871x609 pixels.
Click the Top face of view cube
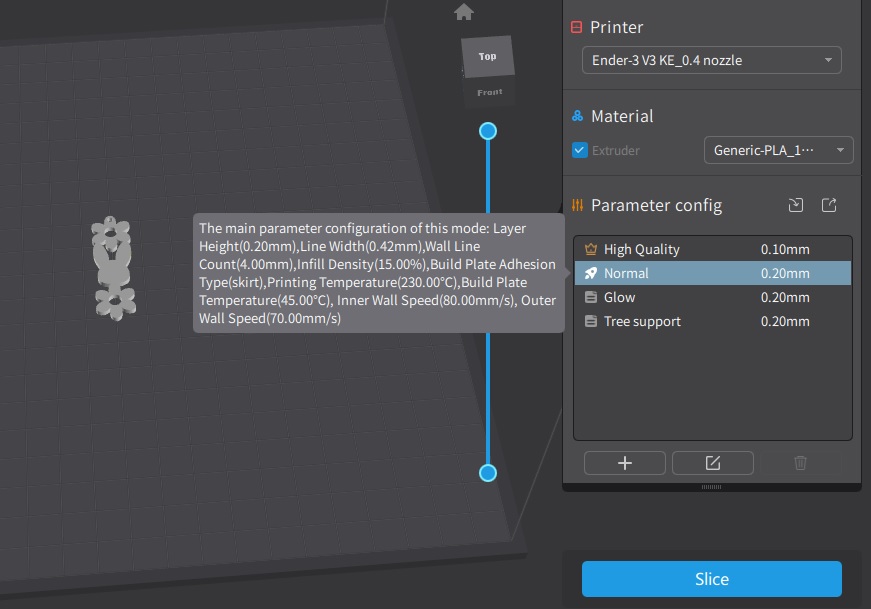click(487, 56)
